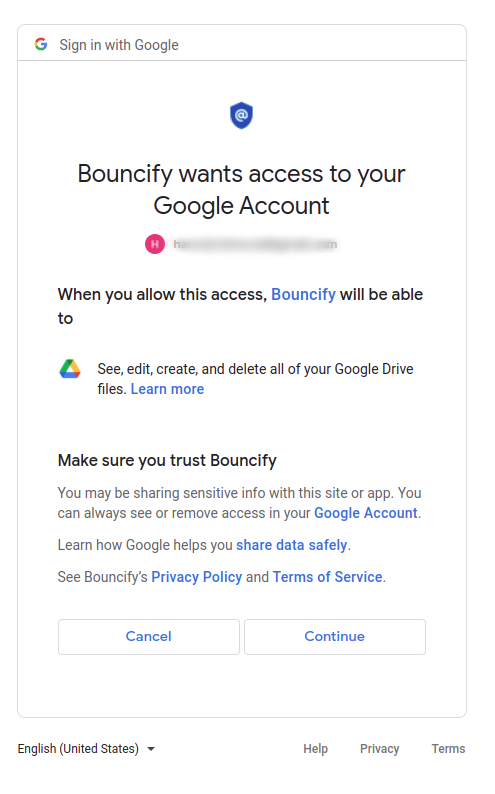The image size is (495, 794).
Task: Open the Bouncify app link
Action: 303,294
